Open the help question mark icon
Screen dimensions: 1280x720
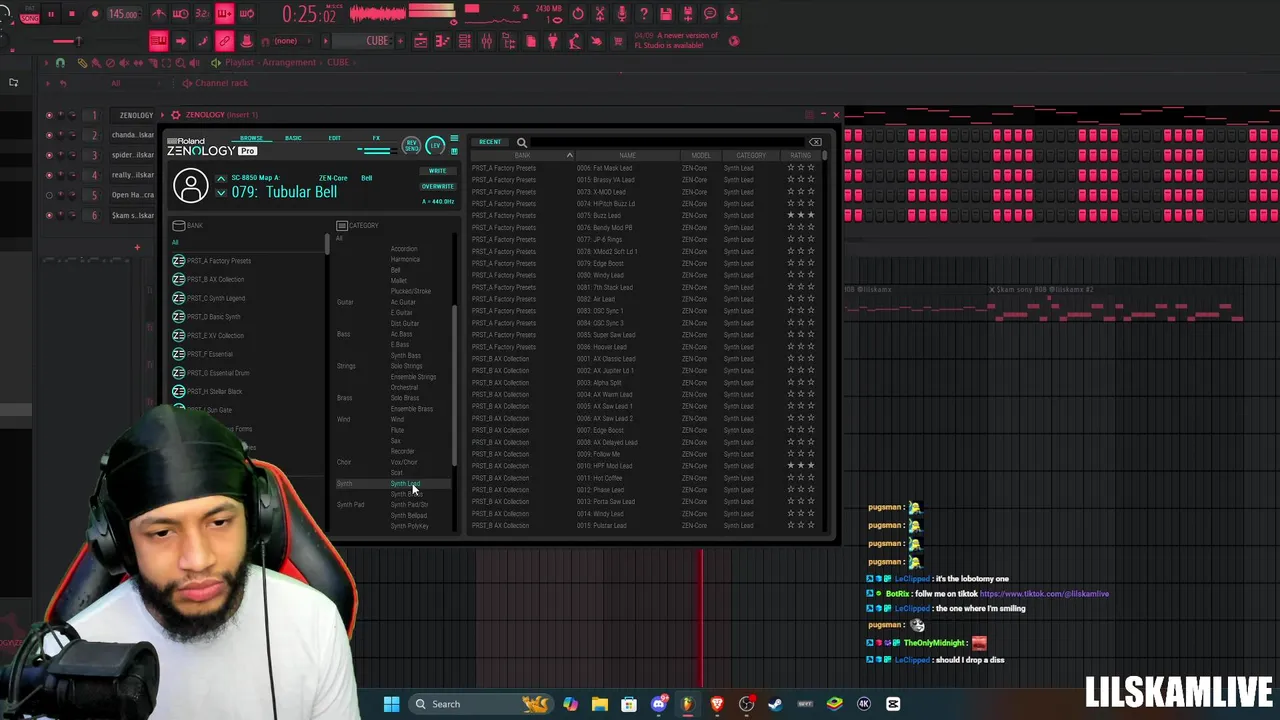pyautogui.click(x=644, y=14)
